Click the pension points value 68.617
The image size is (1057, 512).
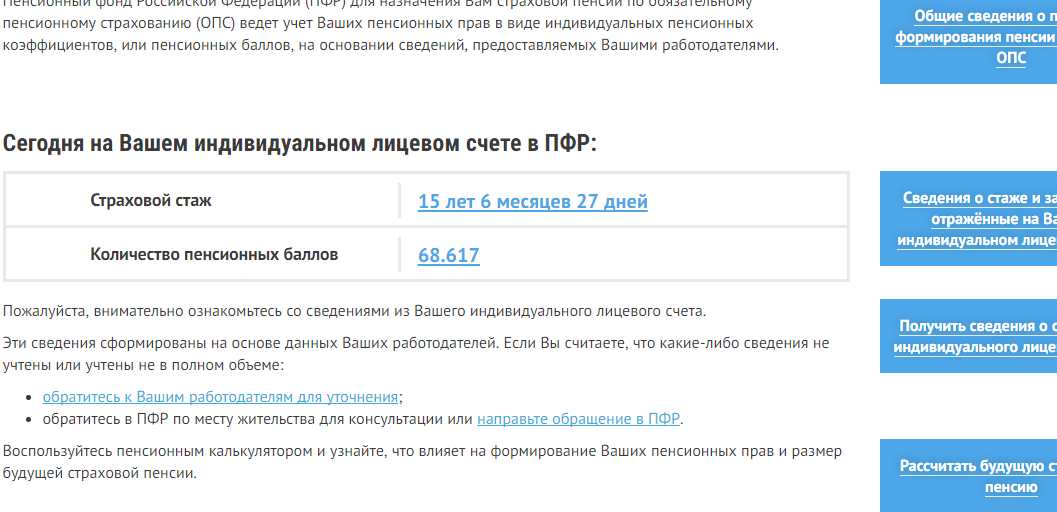coord(448,255)
